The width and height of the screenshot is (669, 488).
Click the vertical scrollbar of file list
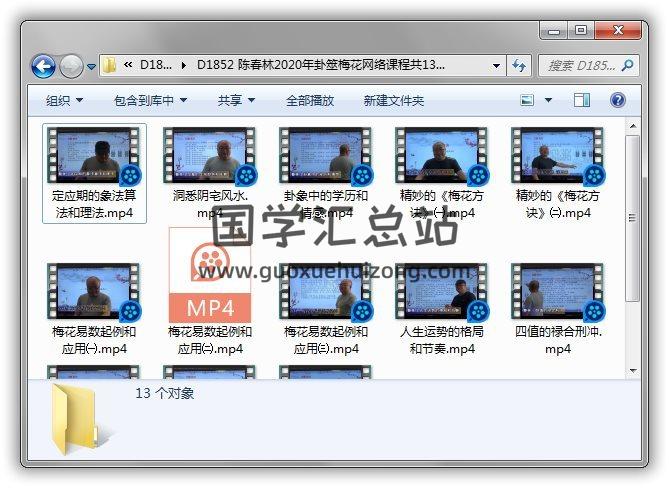point(632,240)
